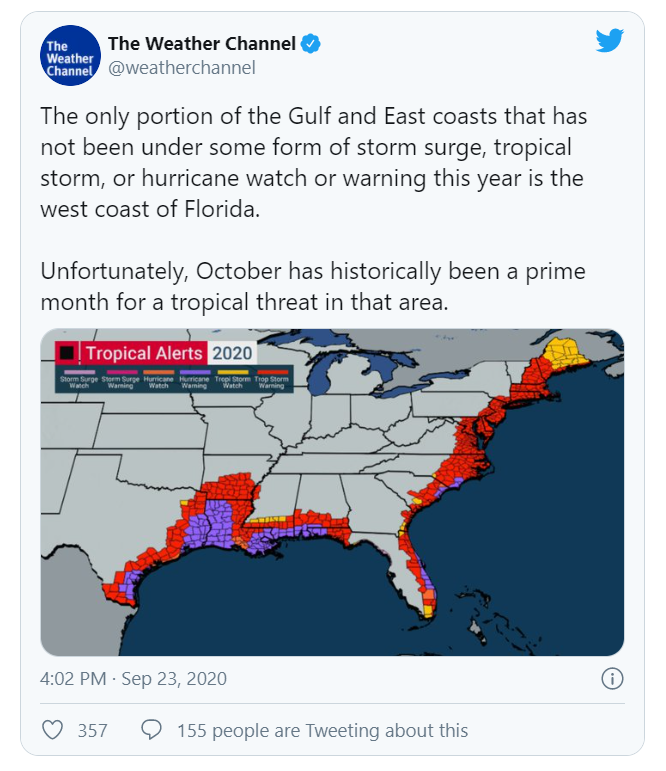Click the 2020 year label on map

point(232,353)
